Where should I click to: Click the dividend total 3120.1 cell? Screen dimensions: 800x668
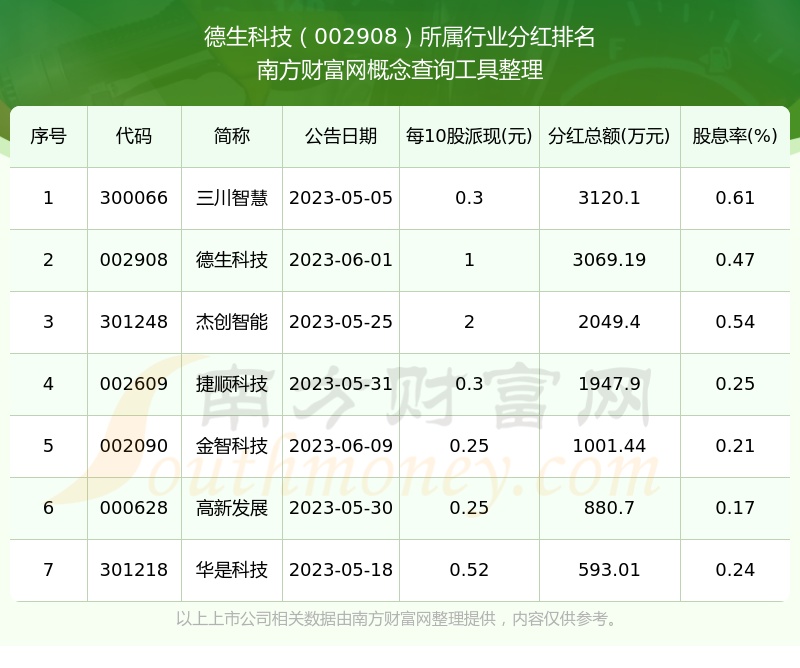pos(609,198)
